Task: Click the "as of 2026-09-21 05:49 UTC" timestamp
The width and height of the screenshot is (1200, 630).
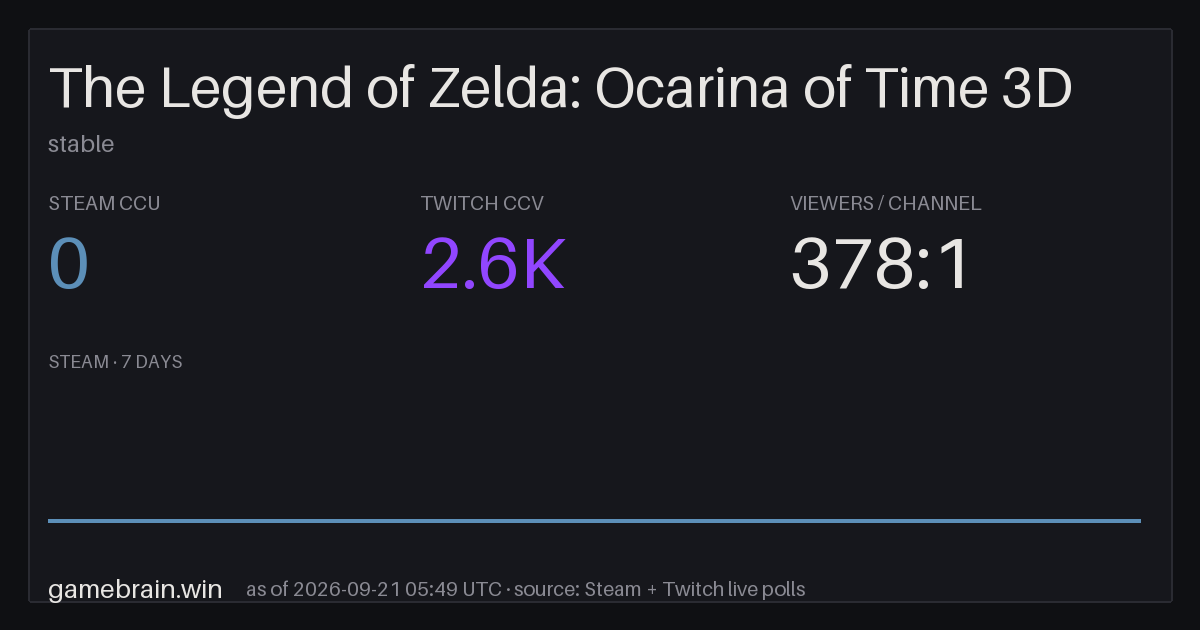Action: point(374,589)
